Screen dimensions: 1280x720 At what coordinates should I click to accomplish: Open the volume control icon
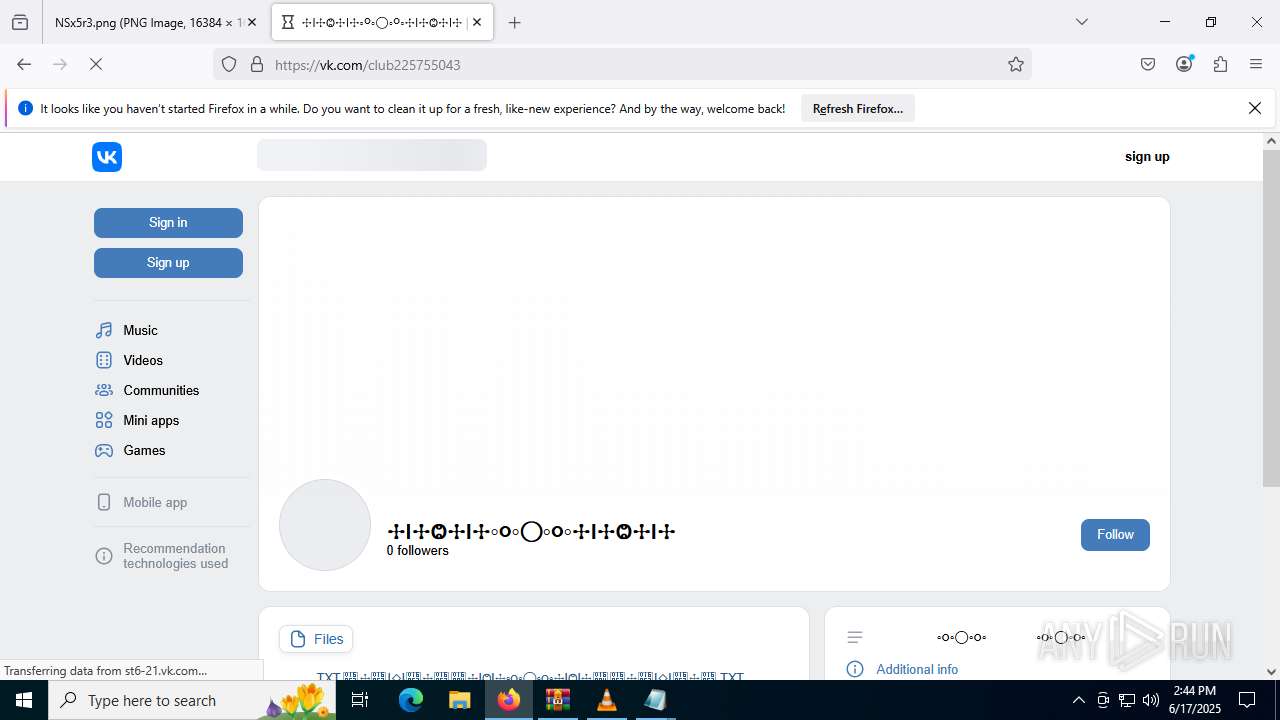pos(1151,700)
